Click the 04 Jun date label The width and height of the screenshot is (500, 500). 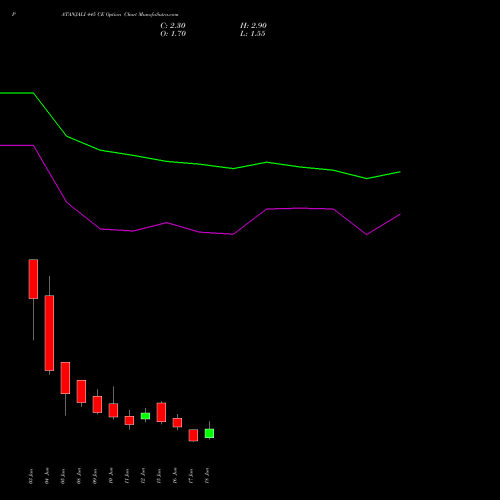pyautogui.click(x=47, y=476)
